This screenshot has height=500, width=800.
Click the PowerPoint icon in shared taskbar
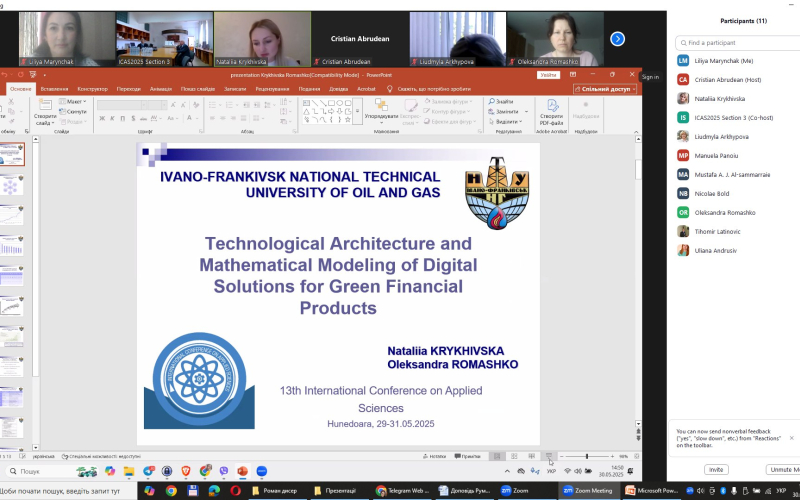pyautogui.click(x=242, y=471)
